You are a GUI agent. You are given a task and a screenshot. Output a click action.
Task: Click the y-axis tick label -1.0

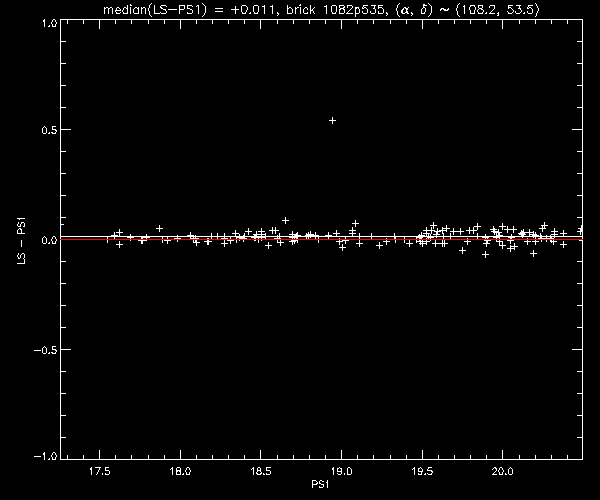pyautogui.click(x=46, y=456)
